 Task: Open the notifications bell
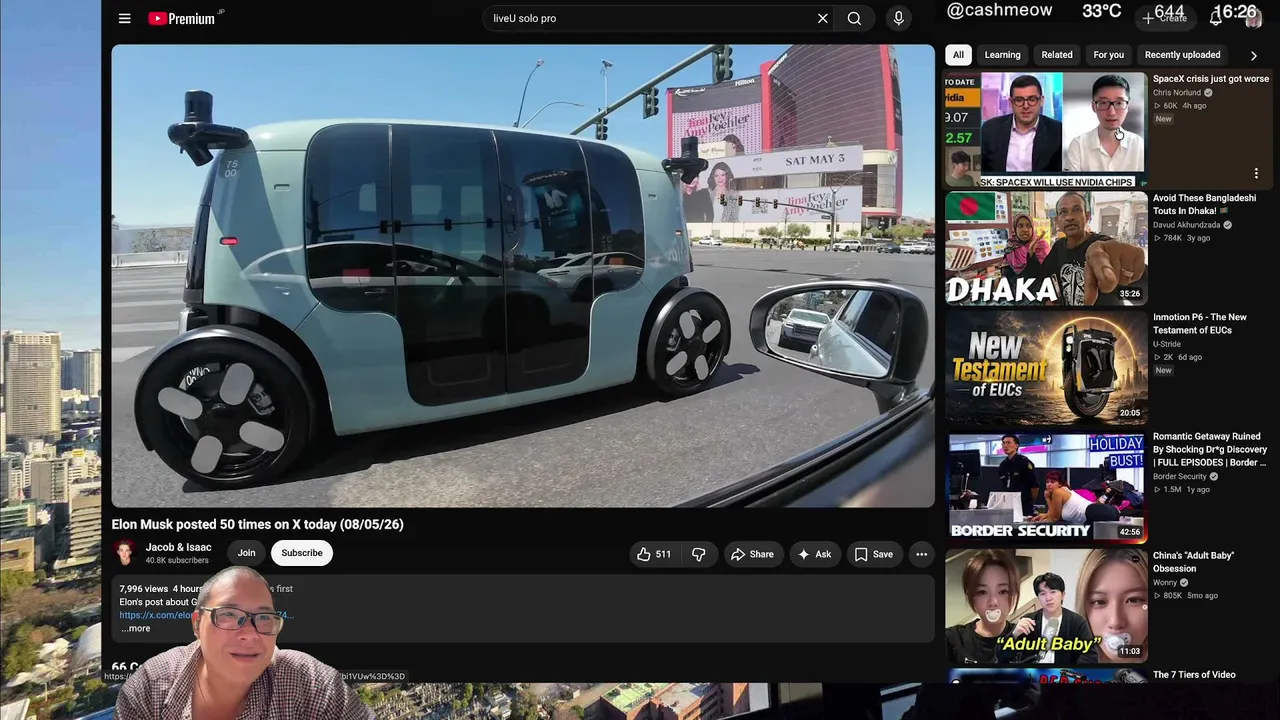[1216, 18]
